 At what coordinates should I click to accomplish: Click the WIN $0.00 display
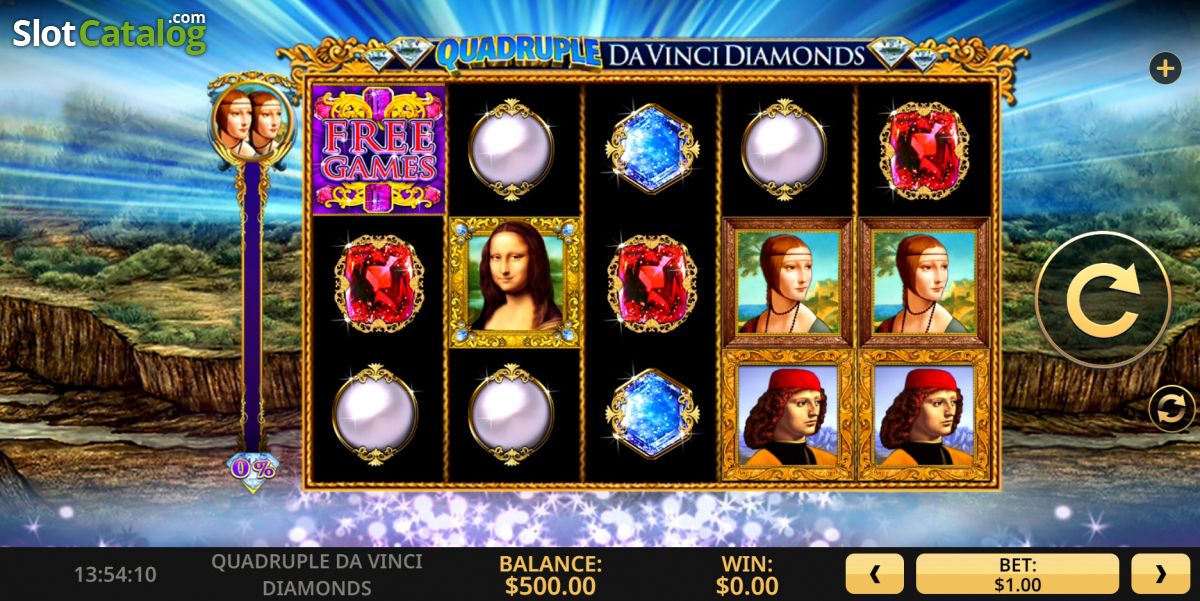[747, 574]
